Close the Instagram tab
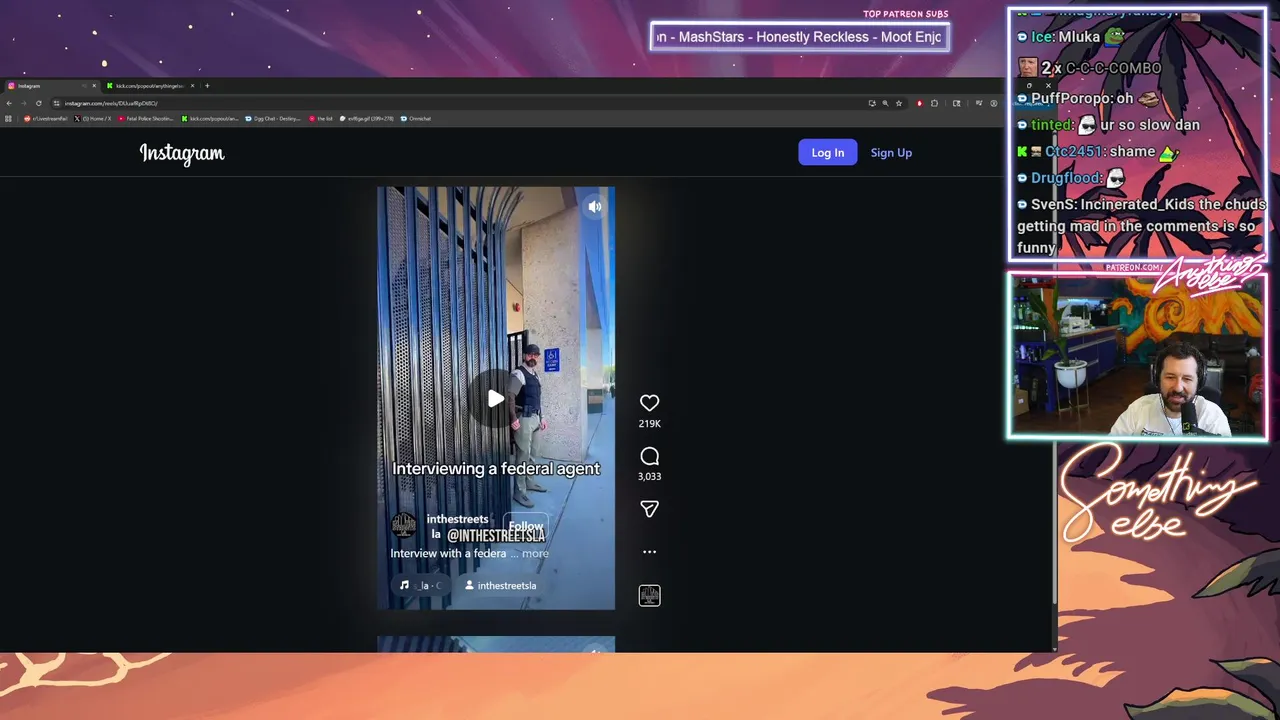1280x720 pixels. pyautogui.click(x=94, y=86)
